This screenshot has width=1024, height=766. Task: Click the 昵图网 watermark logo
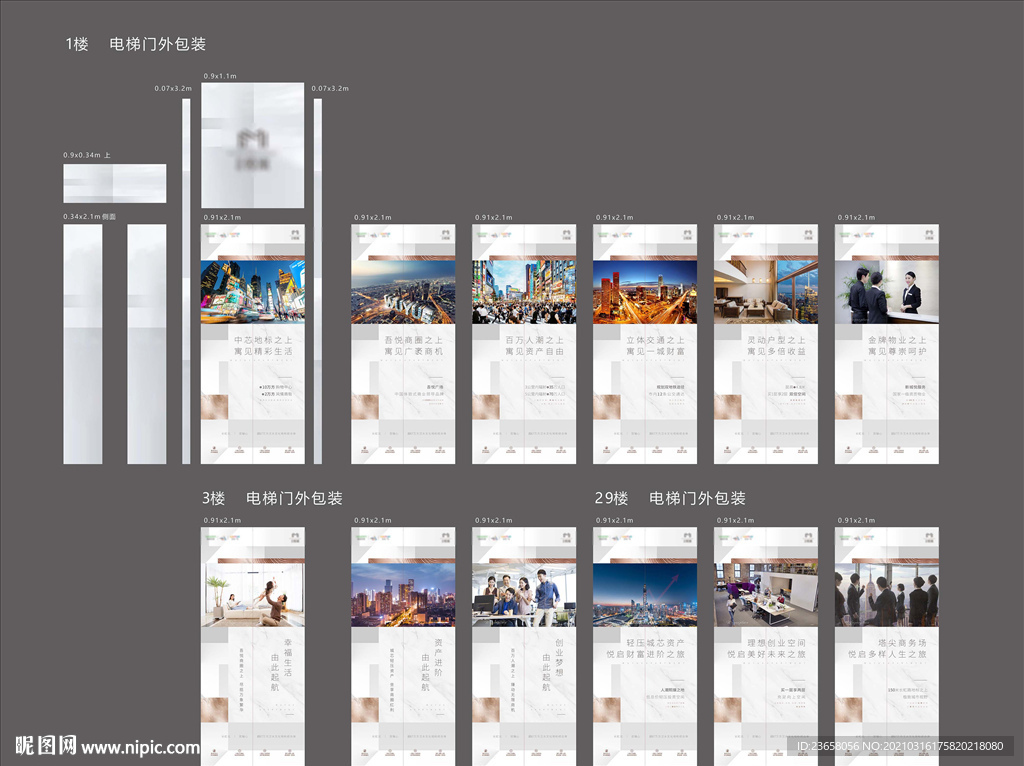[x=45, y=745]
